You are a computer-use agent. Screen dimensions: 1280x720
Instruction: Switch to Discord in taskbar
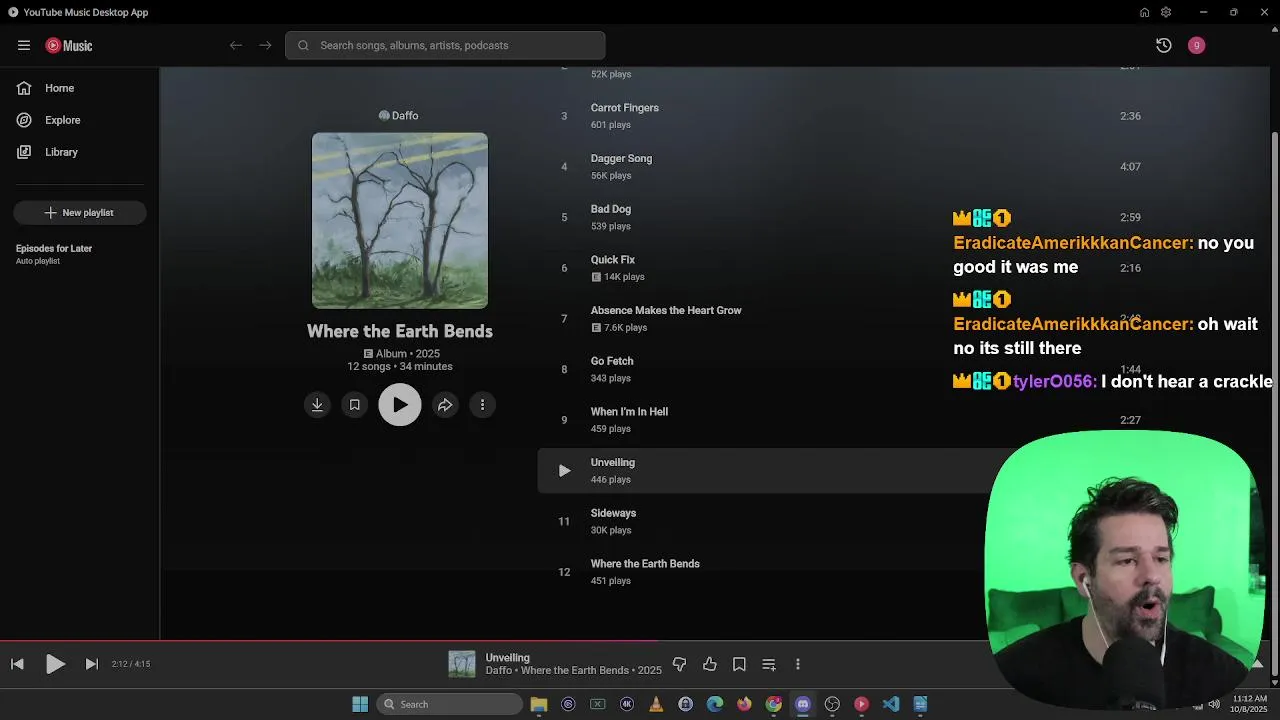point(802,704)
